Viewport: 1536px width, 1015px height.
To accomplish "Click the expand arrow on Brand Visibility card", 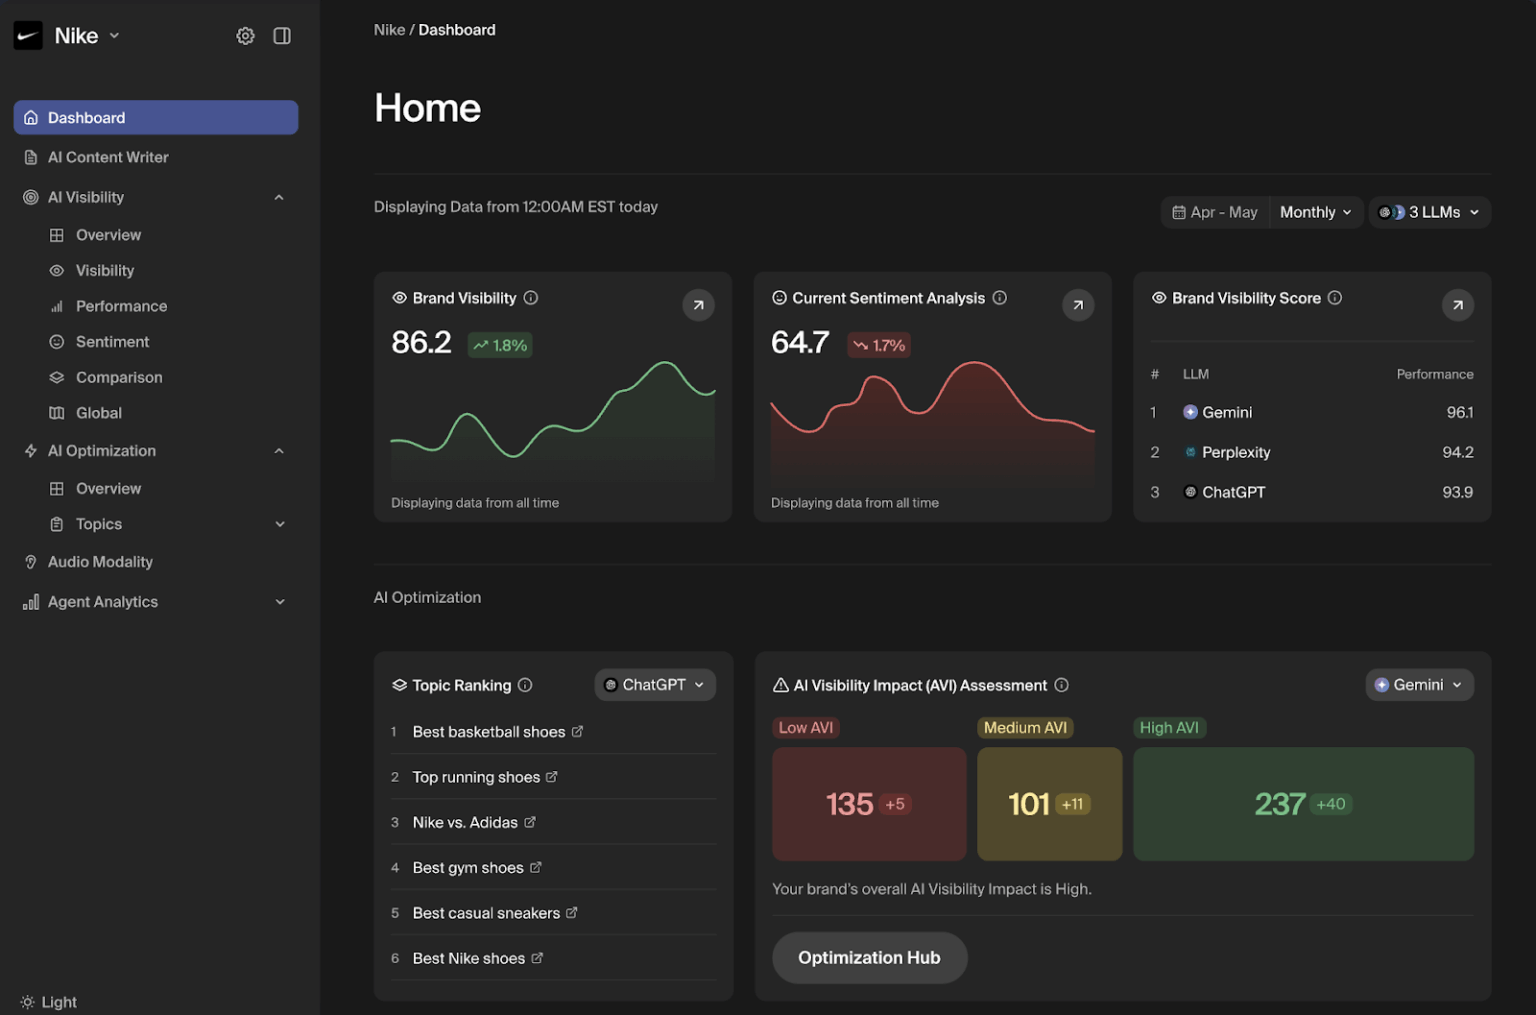I will [698, 305].
